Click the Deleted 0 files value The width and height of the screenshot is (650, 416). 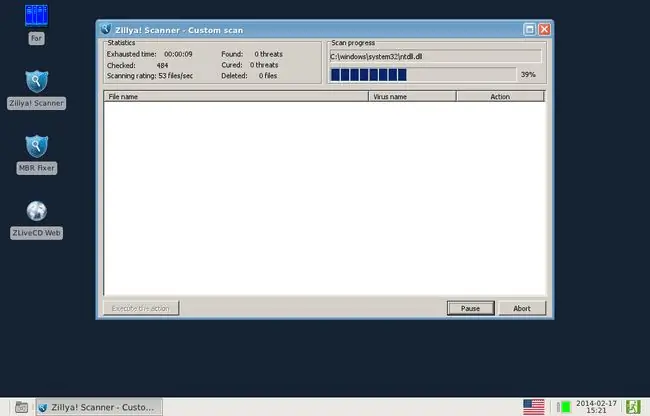pyautogui.click(x=268, y=76)
